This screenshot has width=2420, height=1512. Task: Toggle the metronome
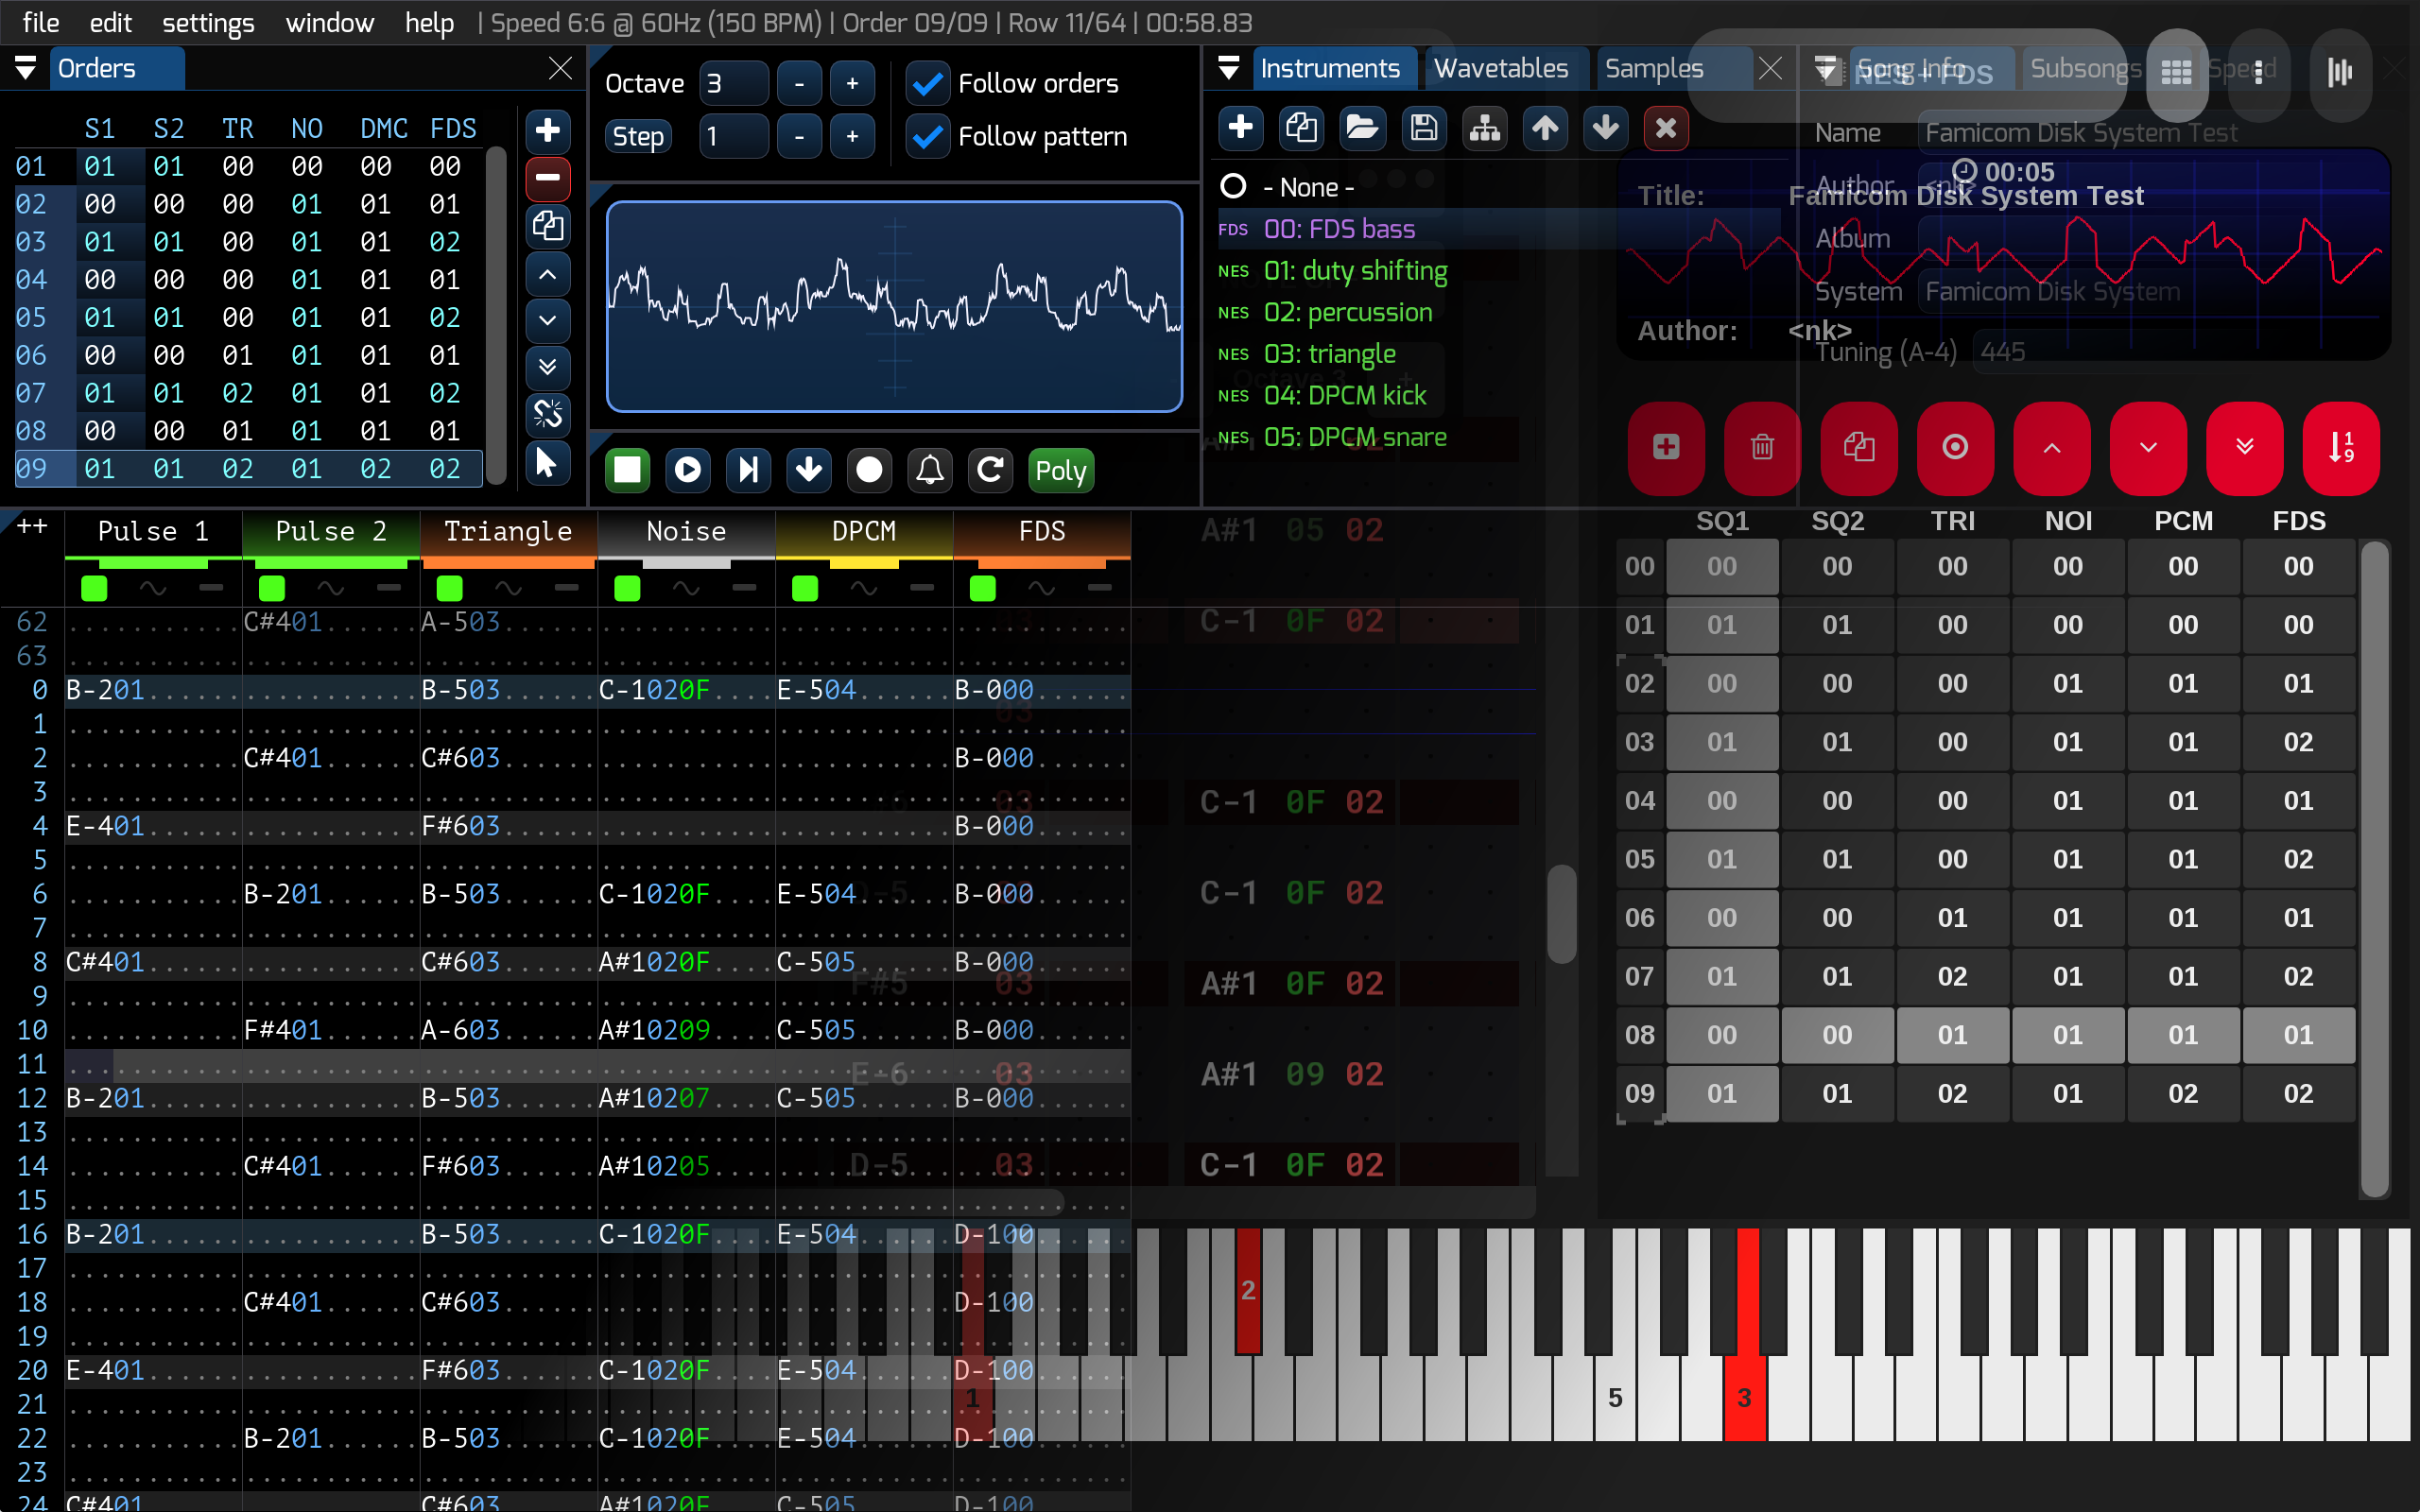click(x=929, y=470)
